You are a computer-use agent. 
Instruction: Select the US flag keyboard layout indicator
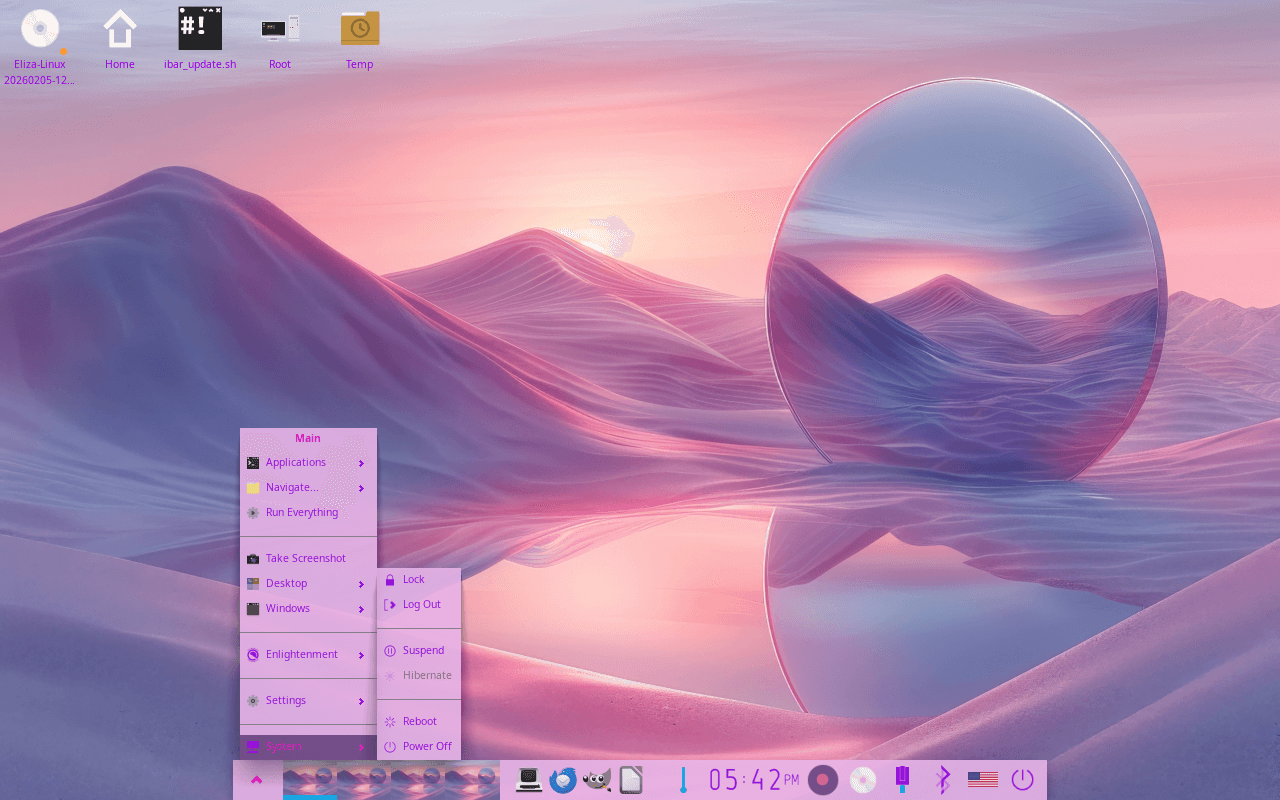983,779
